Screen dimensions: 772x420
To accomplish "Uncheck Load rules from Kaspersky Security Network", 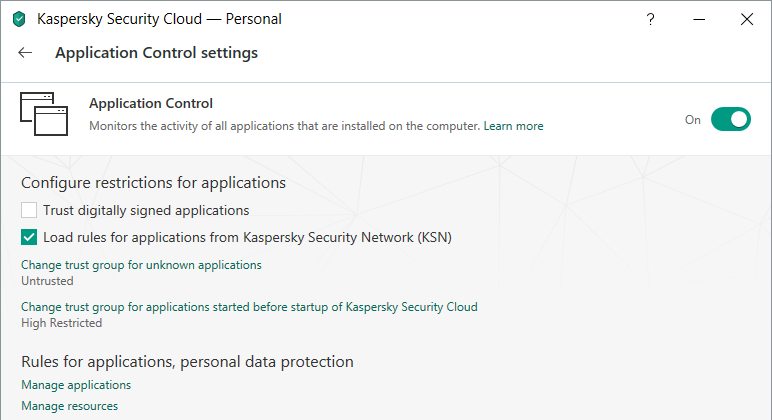I will (30, 237).
